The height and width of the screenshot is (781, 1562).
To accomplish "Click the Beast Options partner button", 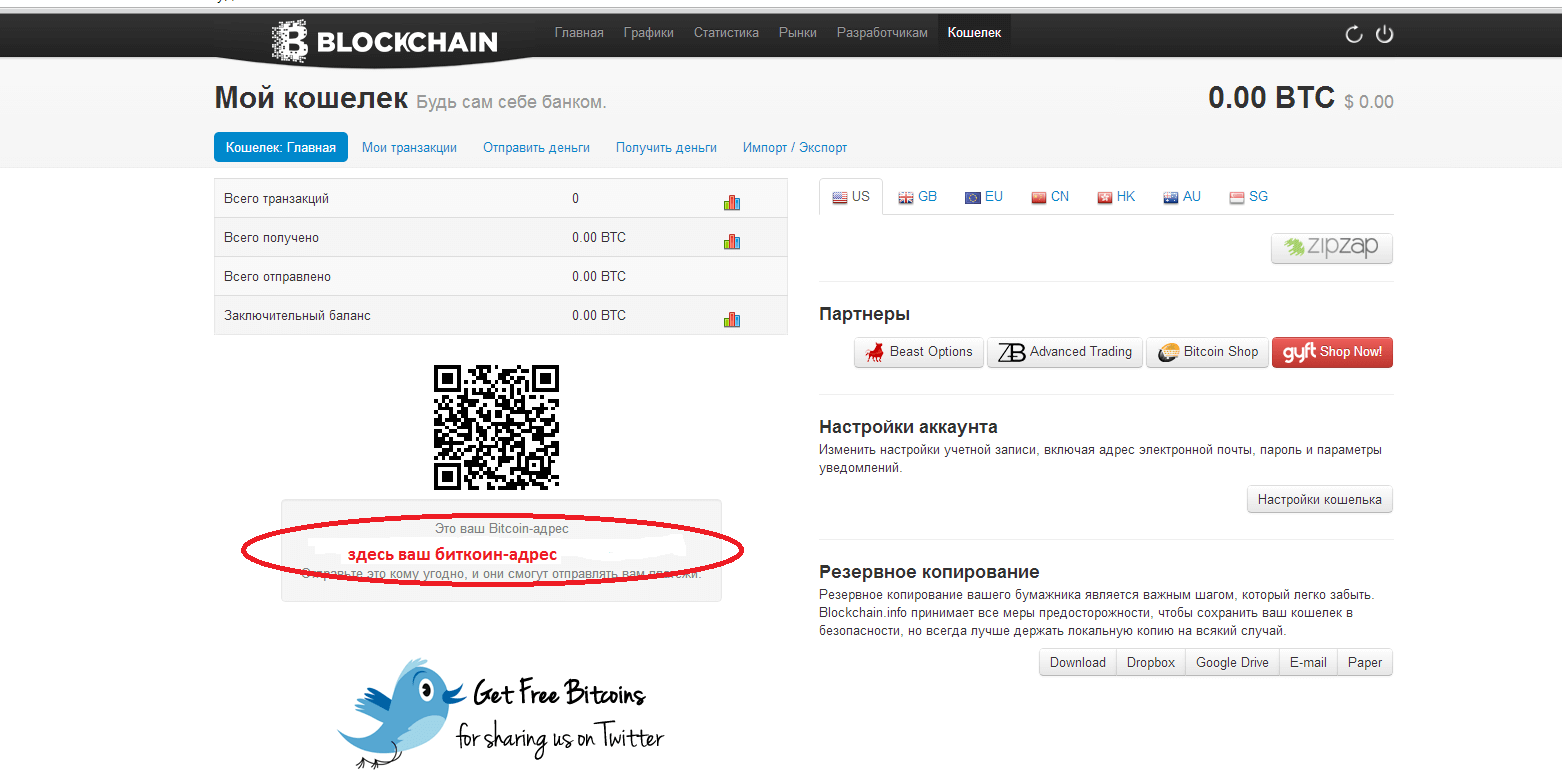I will coord(918,352).
